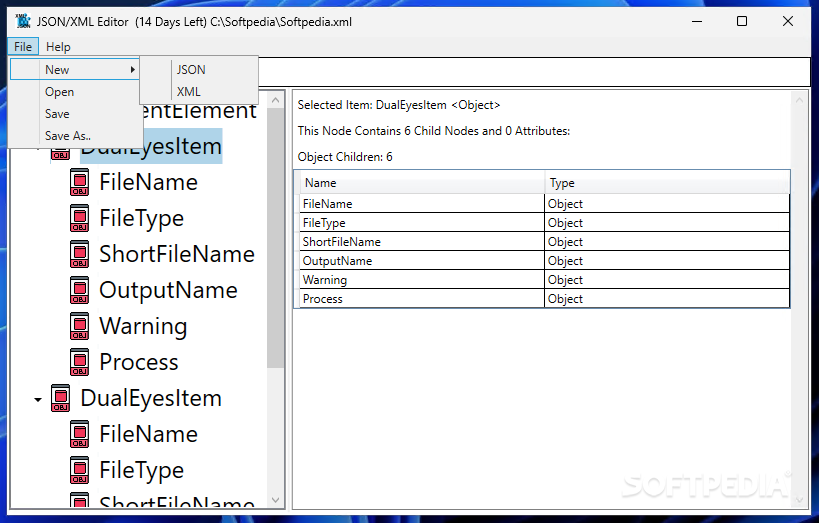Select FileName node under highlighted DualEyesItem

point(148,182)
